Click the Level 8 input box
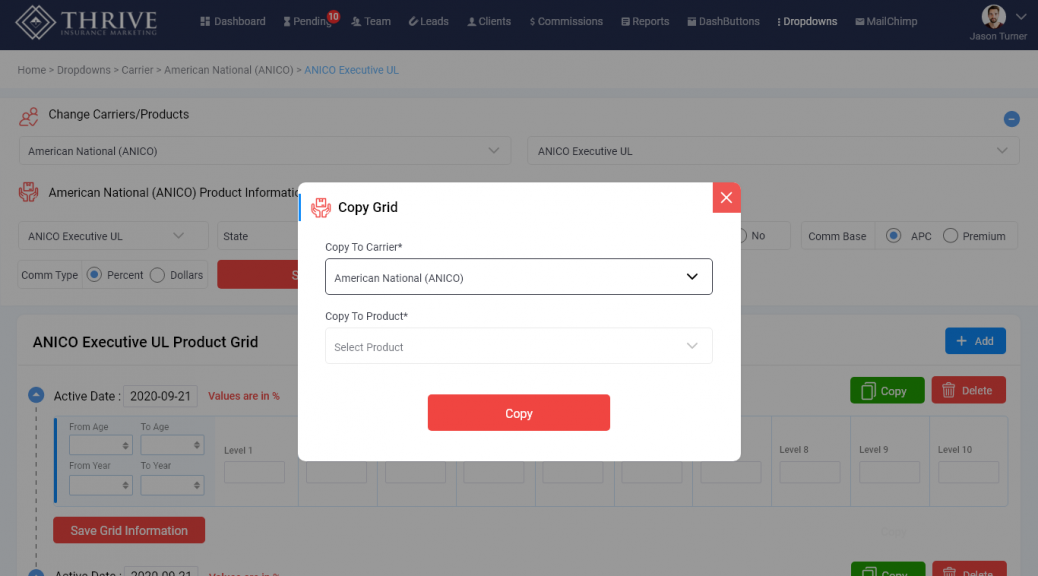1038x576 pixels. (x=810, y=472)
